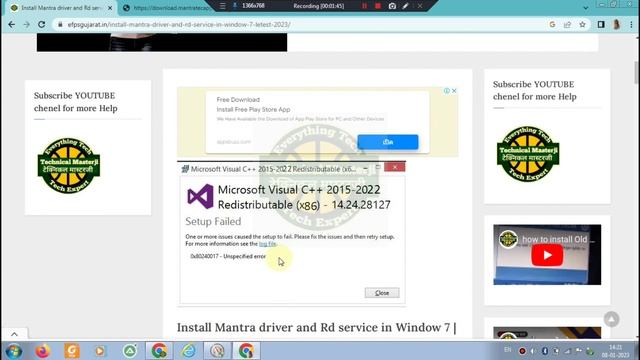The height and width of the screenshot is (360, 640).
Task: Click the Close button in setup dialog image
Action: pos(382,293)
